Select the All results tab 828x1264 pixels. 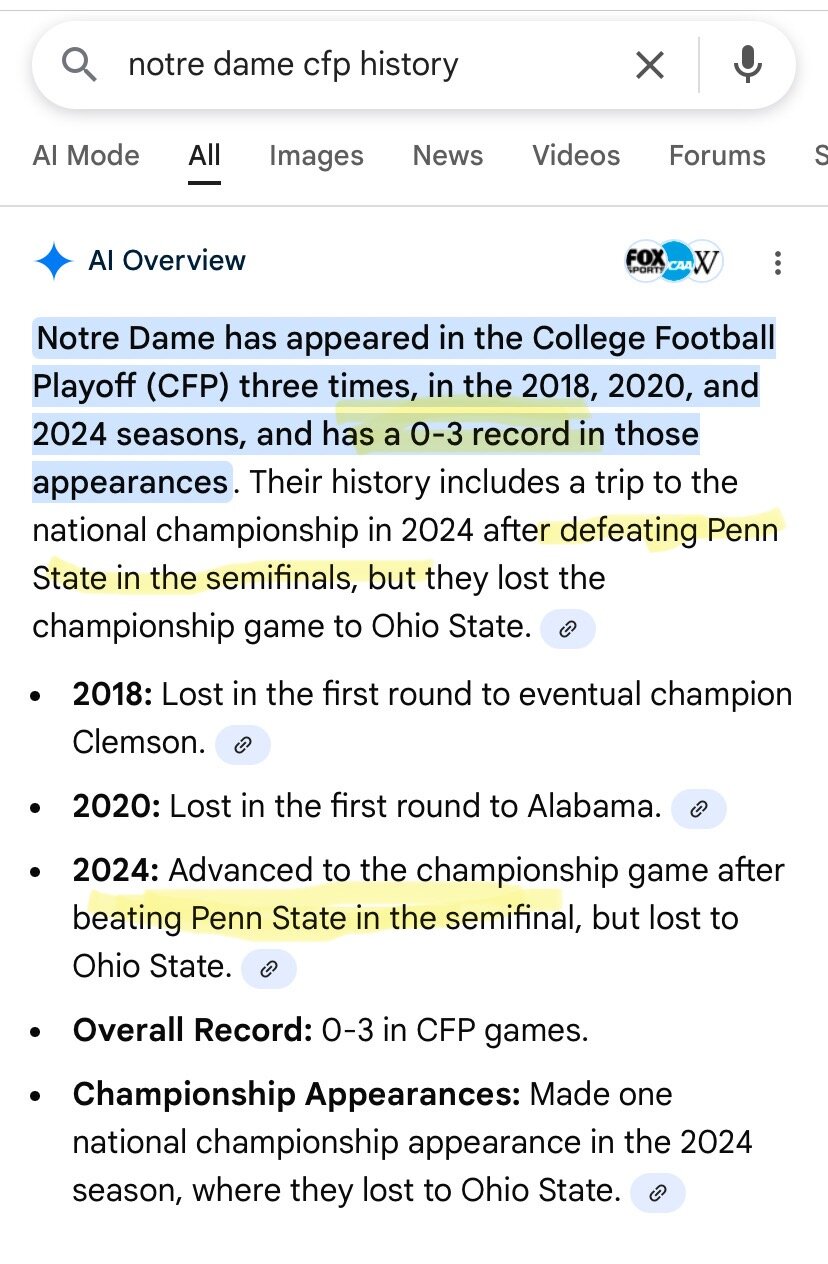[204, 156]
